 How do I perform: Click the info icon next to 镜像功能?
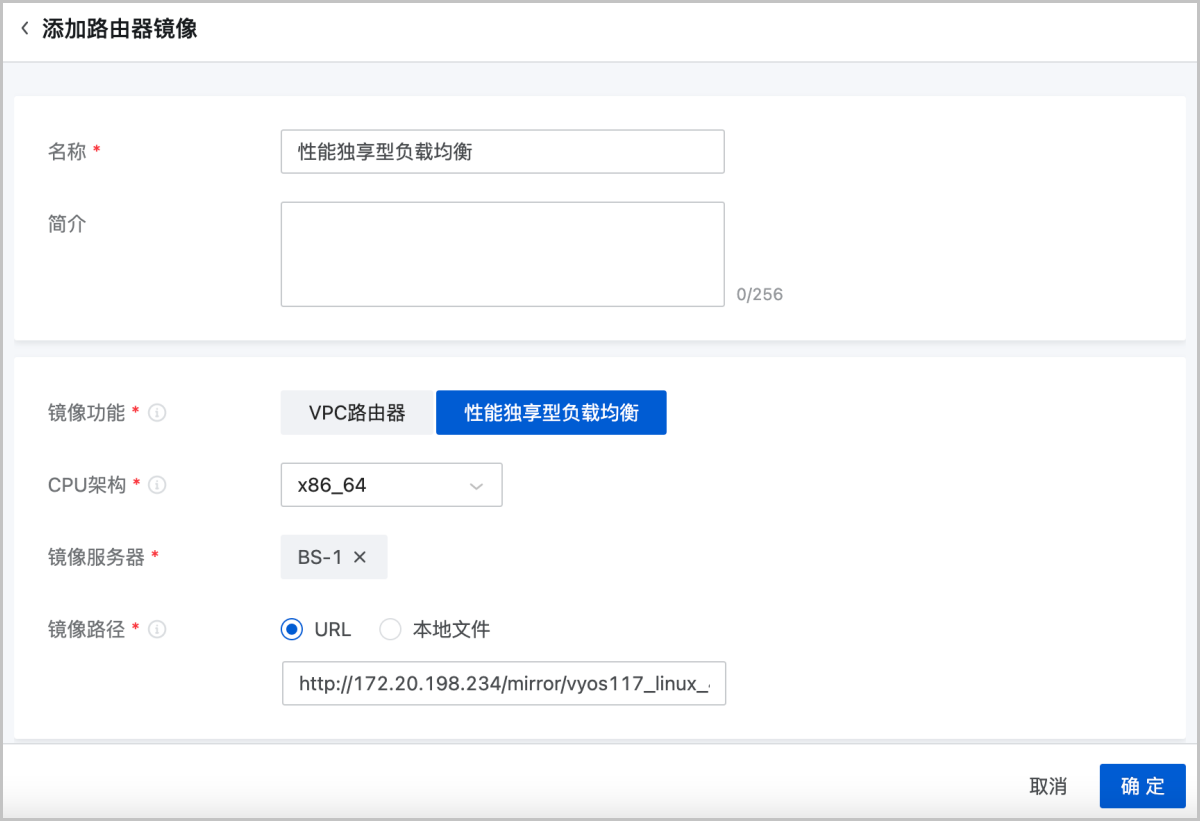156,412
